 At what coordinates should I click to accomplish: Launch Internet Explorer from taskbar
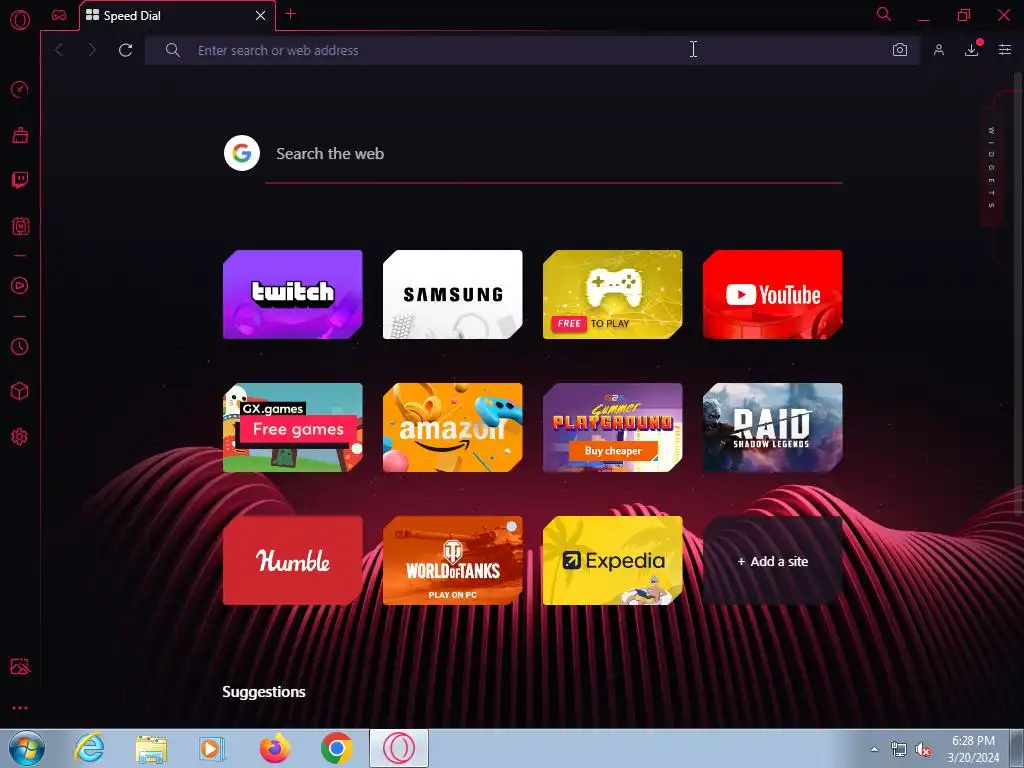coord(89,748)
